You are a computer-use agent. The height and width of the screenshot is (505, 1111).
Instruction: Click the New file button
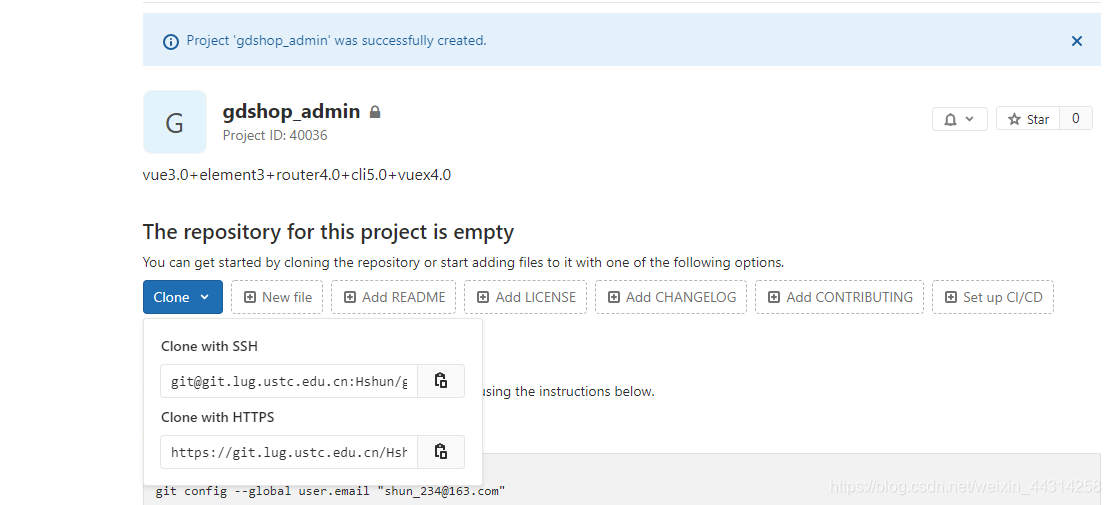(x=277, y=297)
